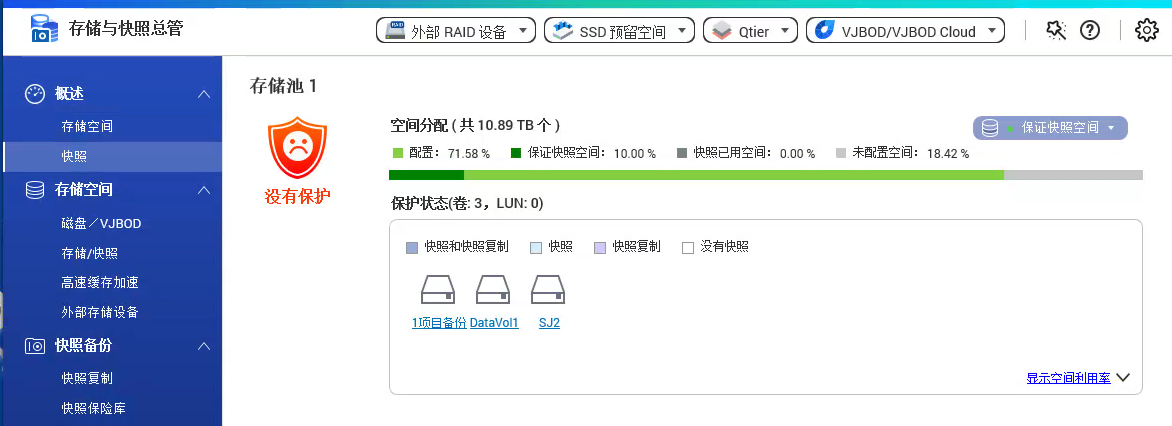Open 快照保险库 in the sidebar
This screenshot has width=1172, height=426.
(93, 408)
